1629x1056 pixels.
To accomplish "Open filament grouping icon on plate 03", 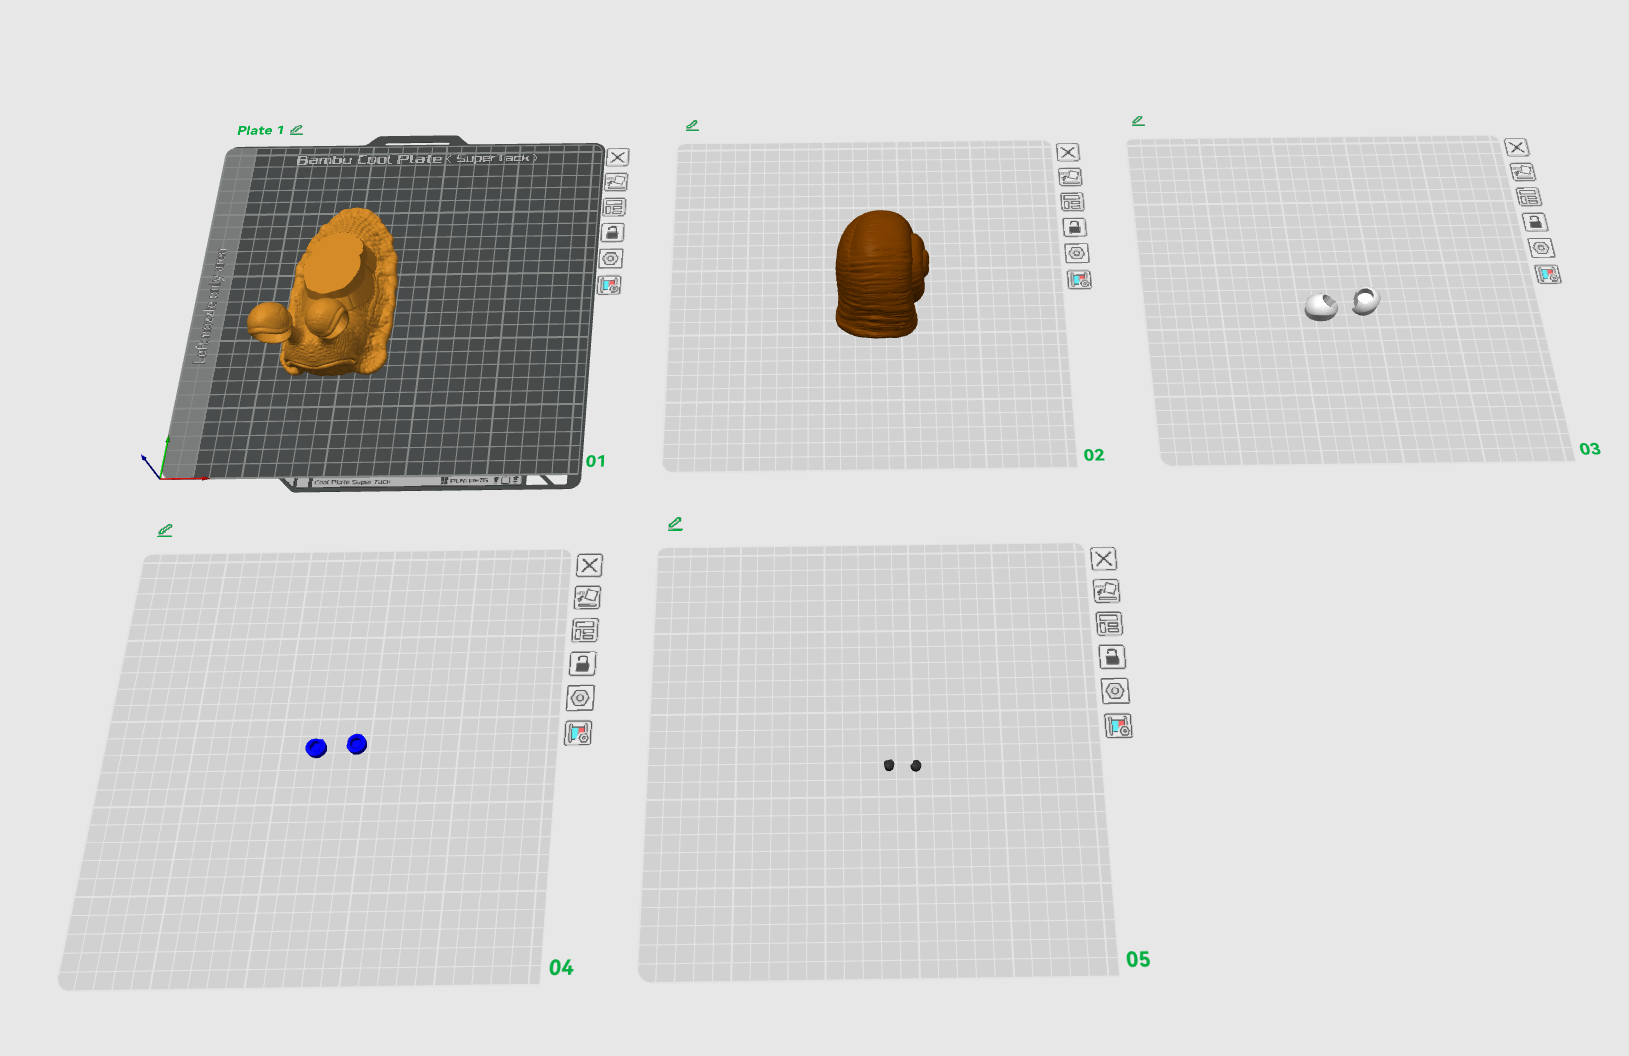I will (x=1548, y=274).
